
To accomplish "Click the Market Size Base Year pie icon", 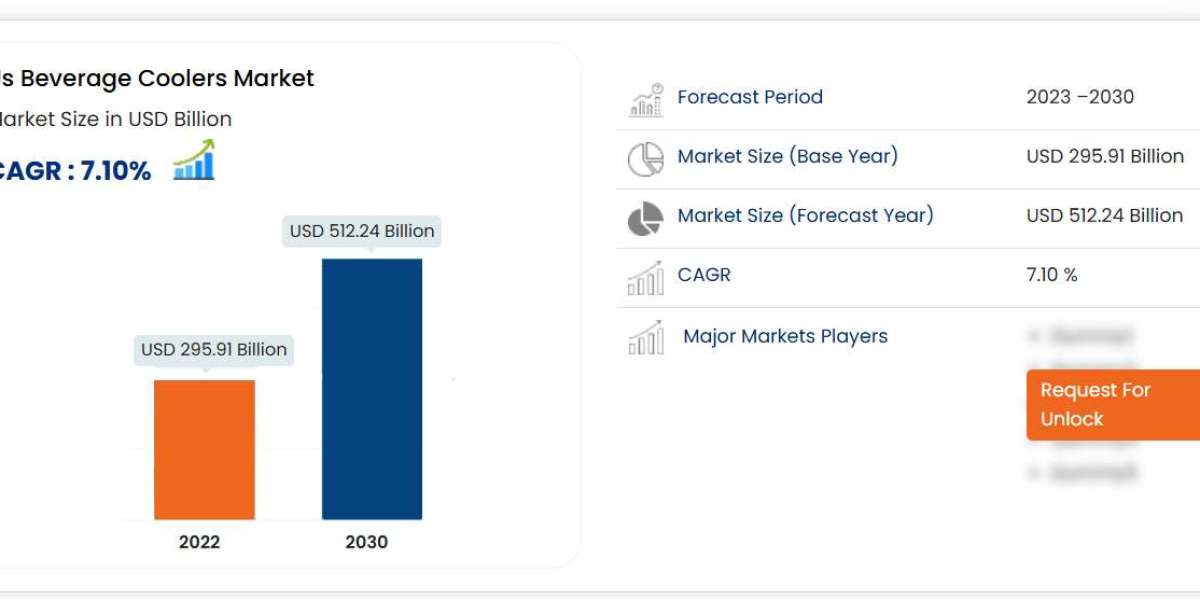I will click(x=646, y=158).
